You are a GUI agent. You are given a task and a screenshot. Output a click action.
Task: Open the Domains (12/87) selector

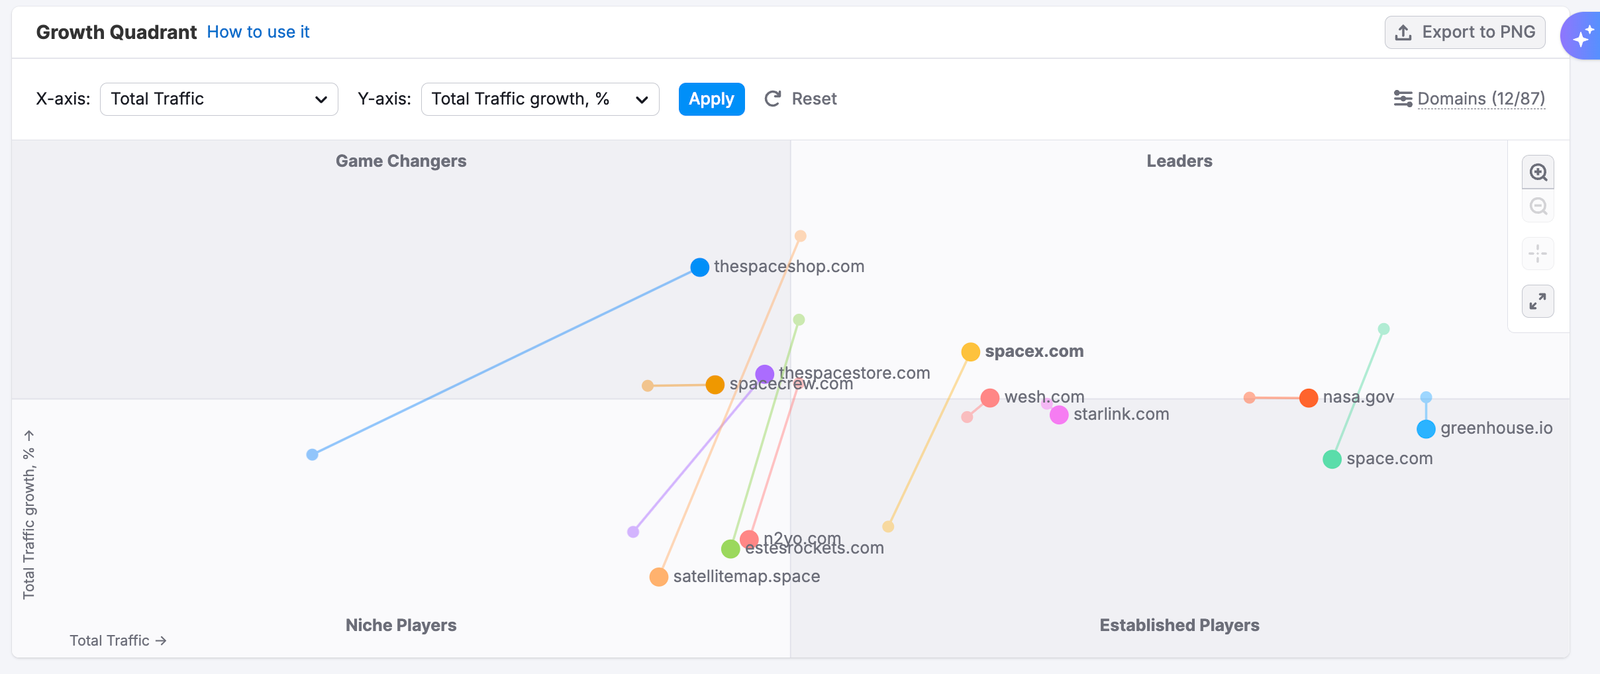click(1480, 99)
